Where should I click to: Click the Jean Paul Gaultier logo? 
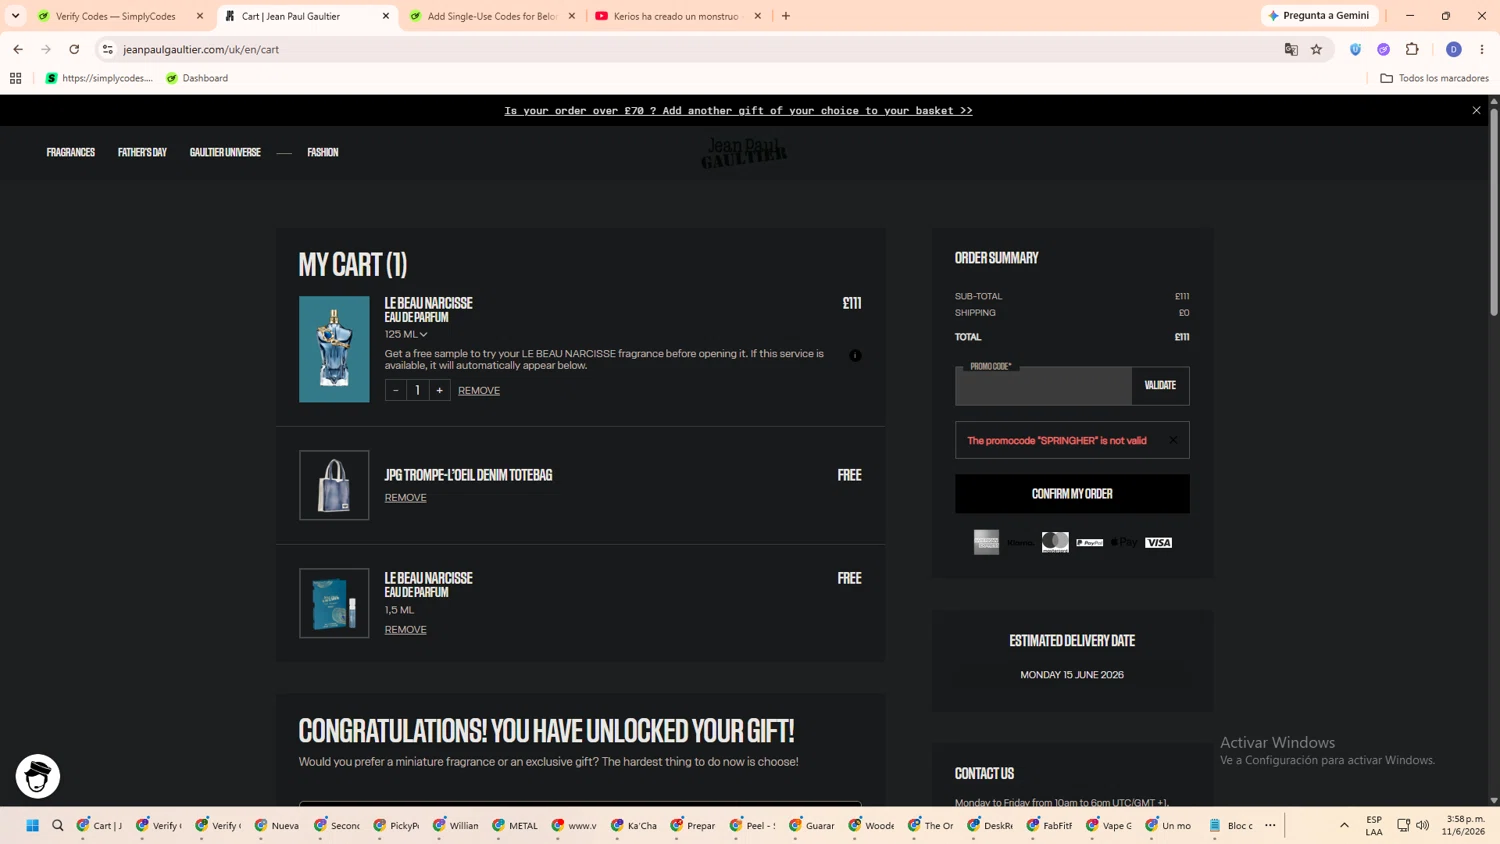click(x=744, y=153)
